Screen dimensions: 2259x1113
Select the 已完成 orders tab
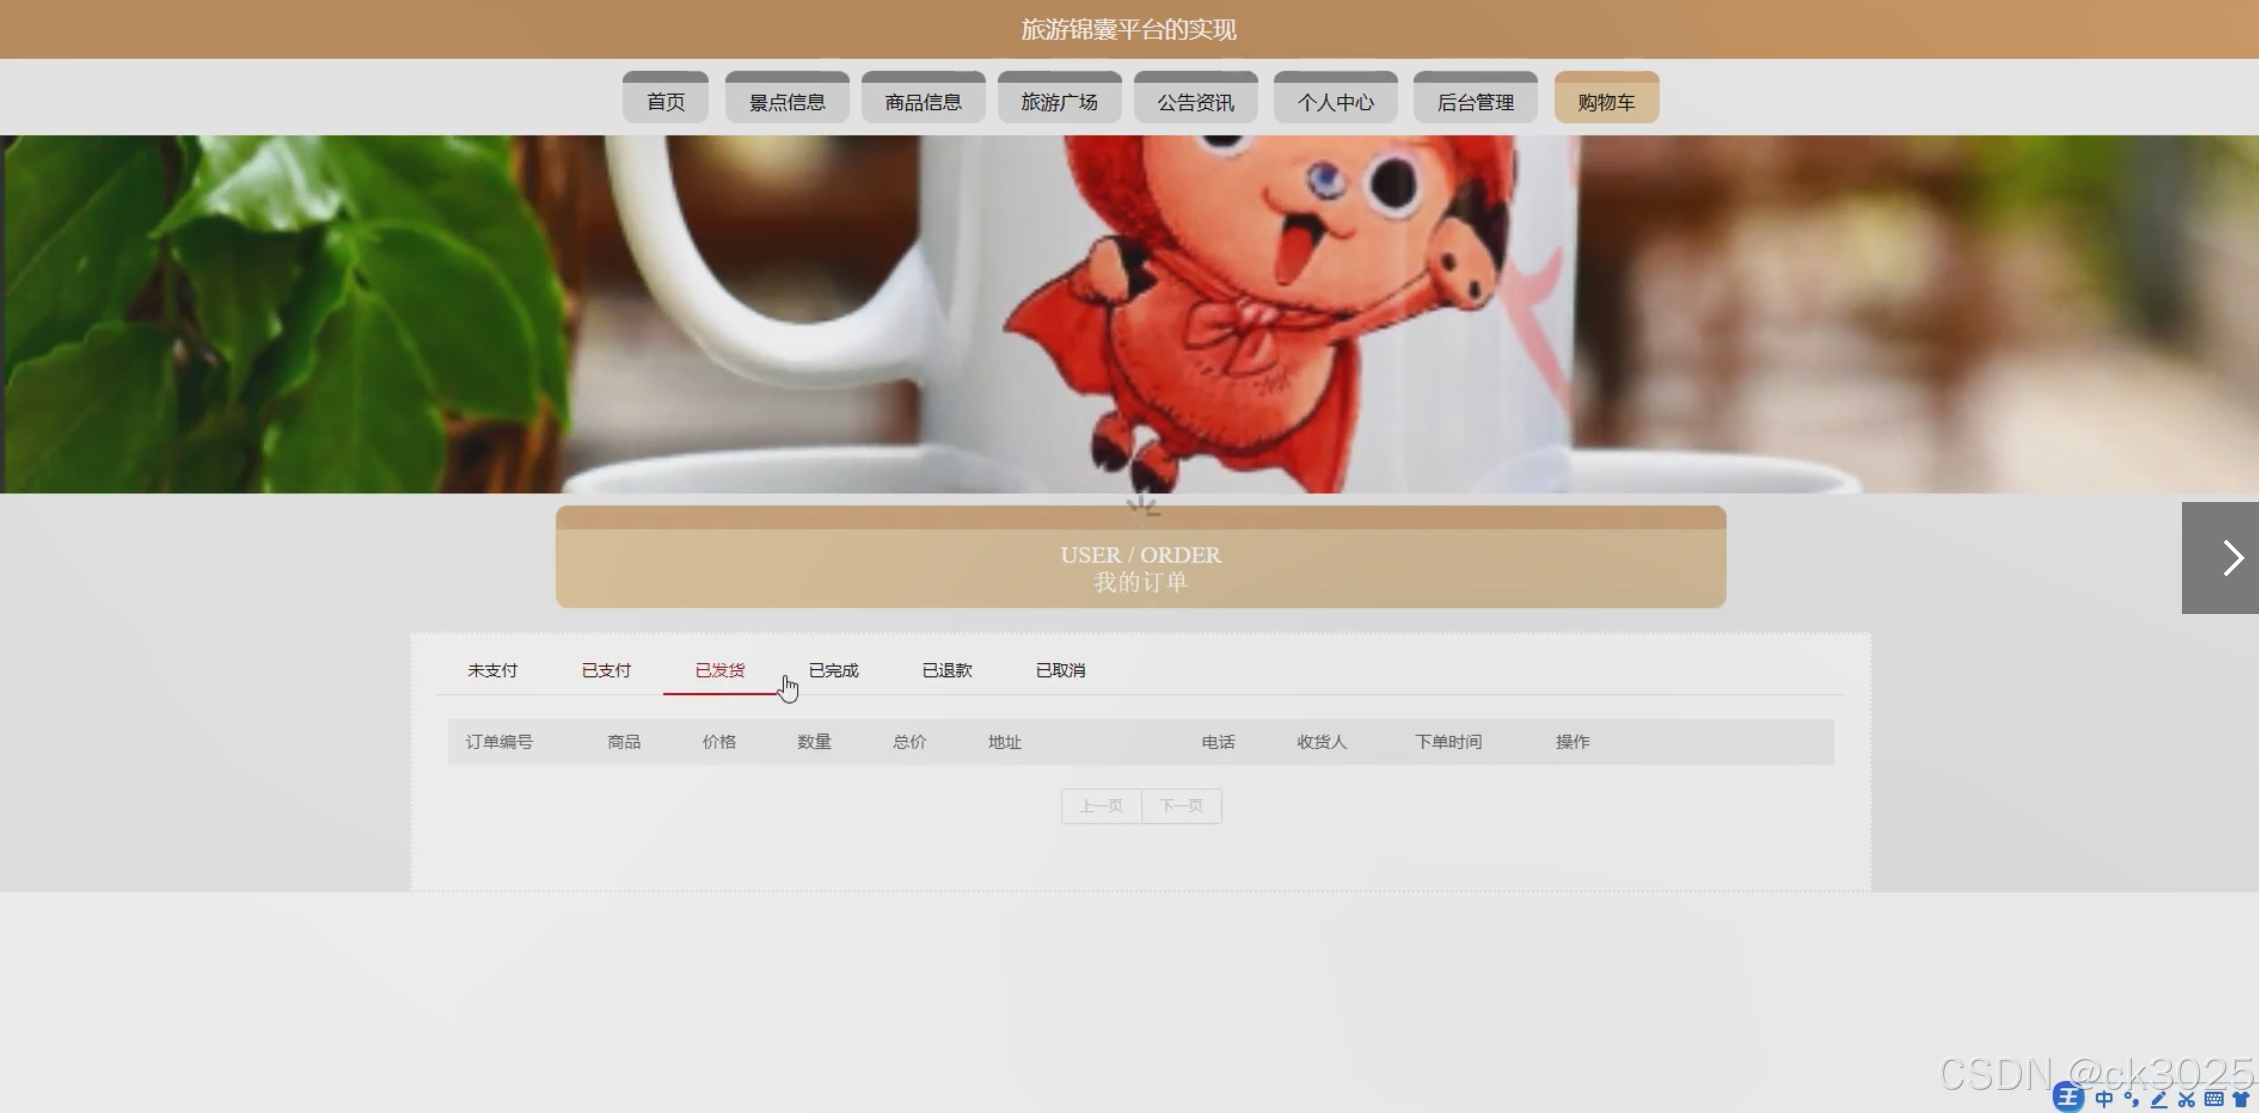tap(833, 670)
